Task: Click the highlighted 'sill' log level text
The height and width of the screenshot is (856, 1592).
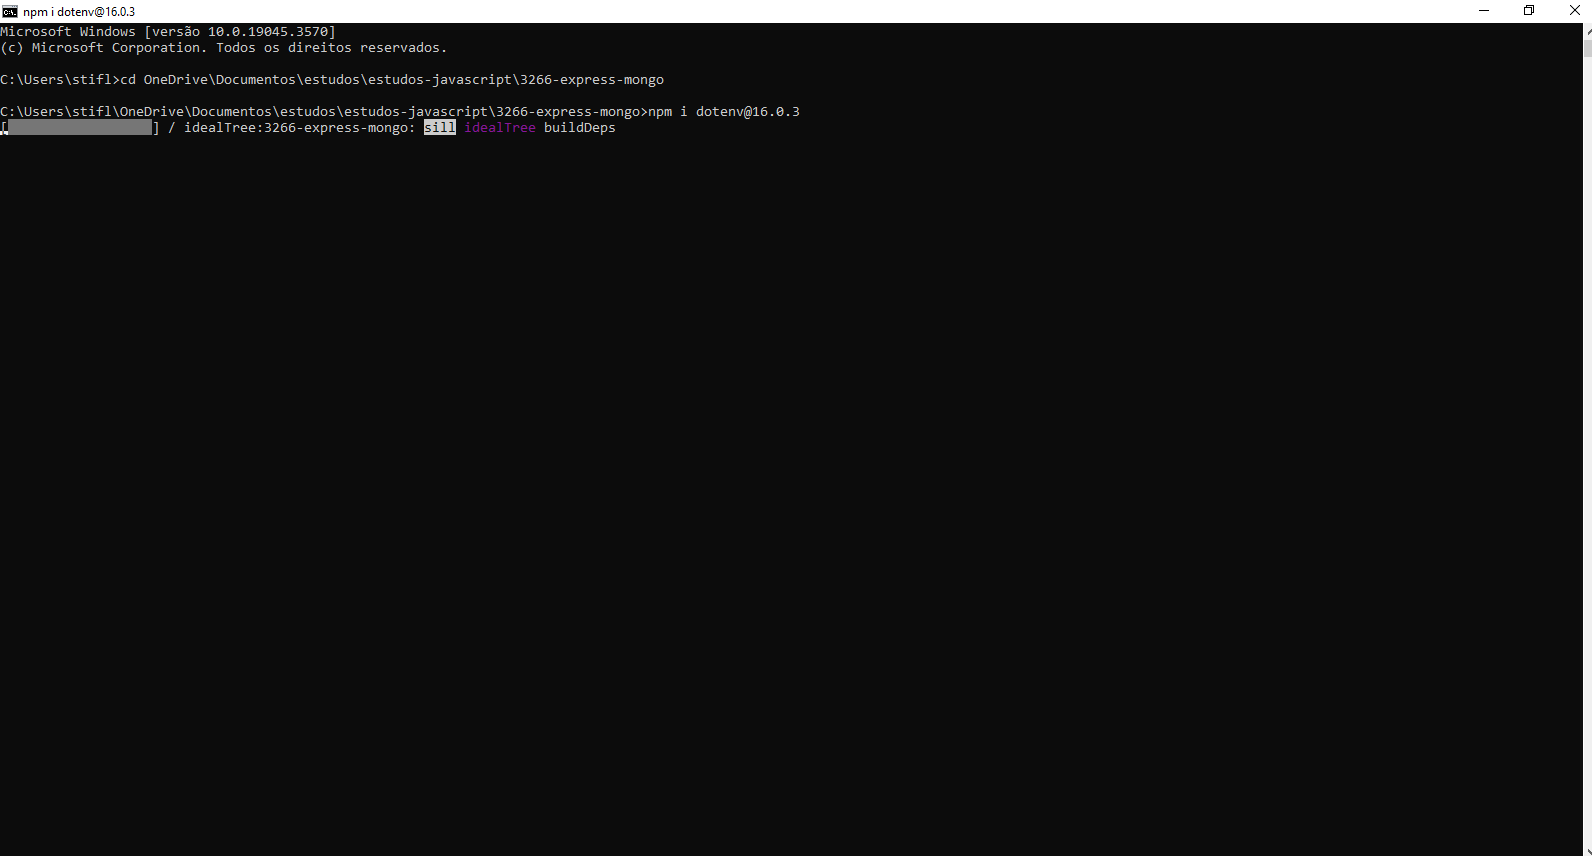Action: (440, 128)
